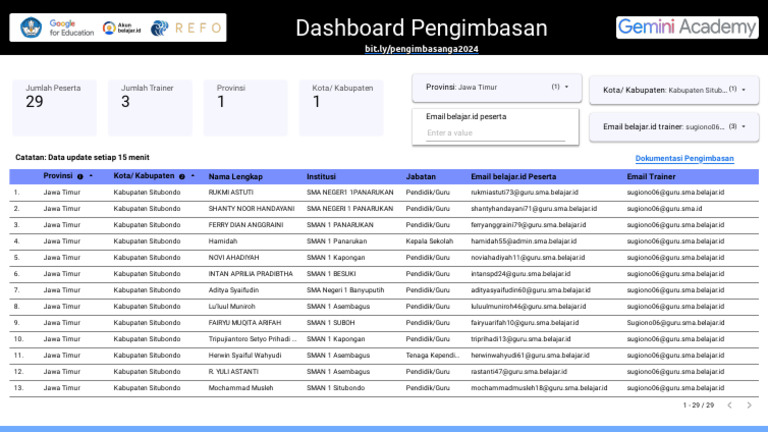Click the name FAIRYU MUQITA ARIFAH
The image size is (768, 432).
[245, 323]
